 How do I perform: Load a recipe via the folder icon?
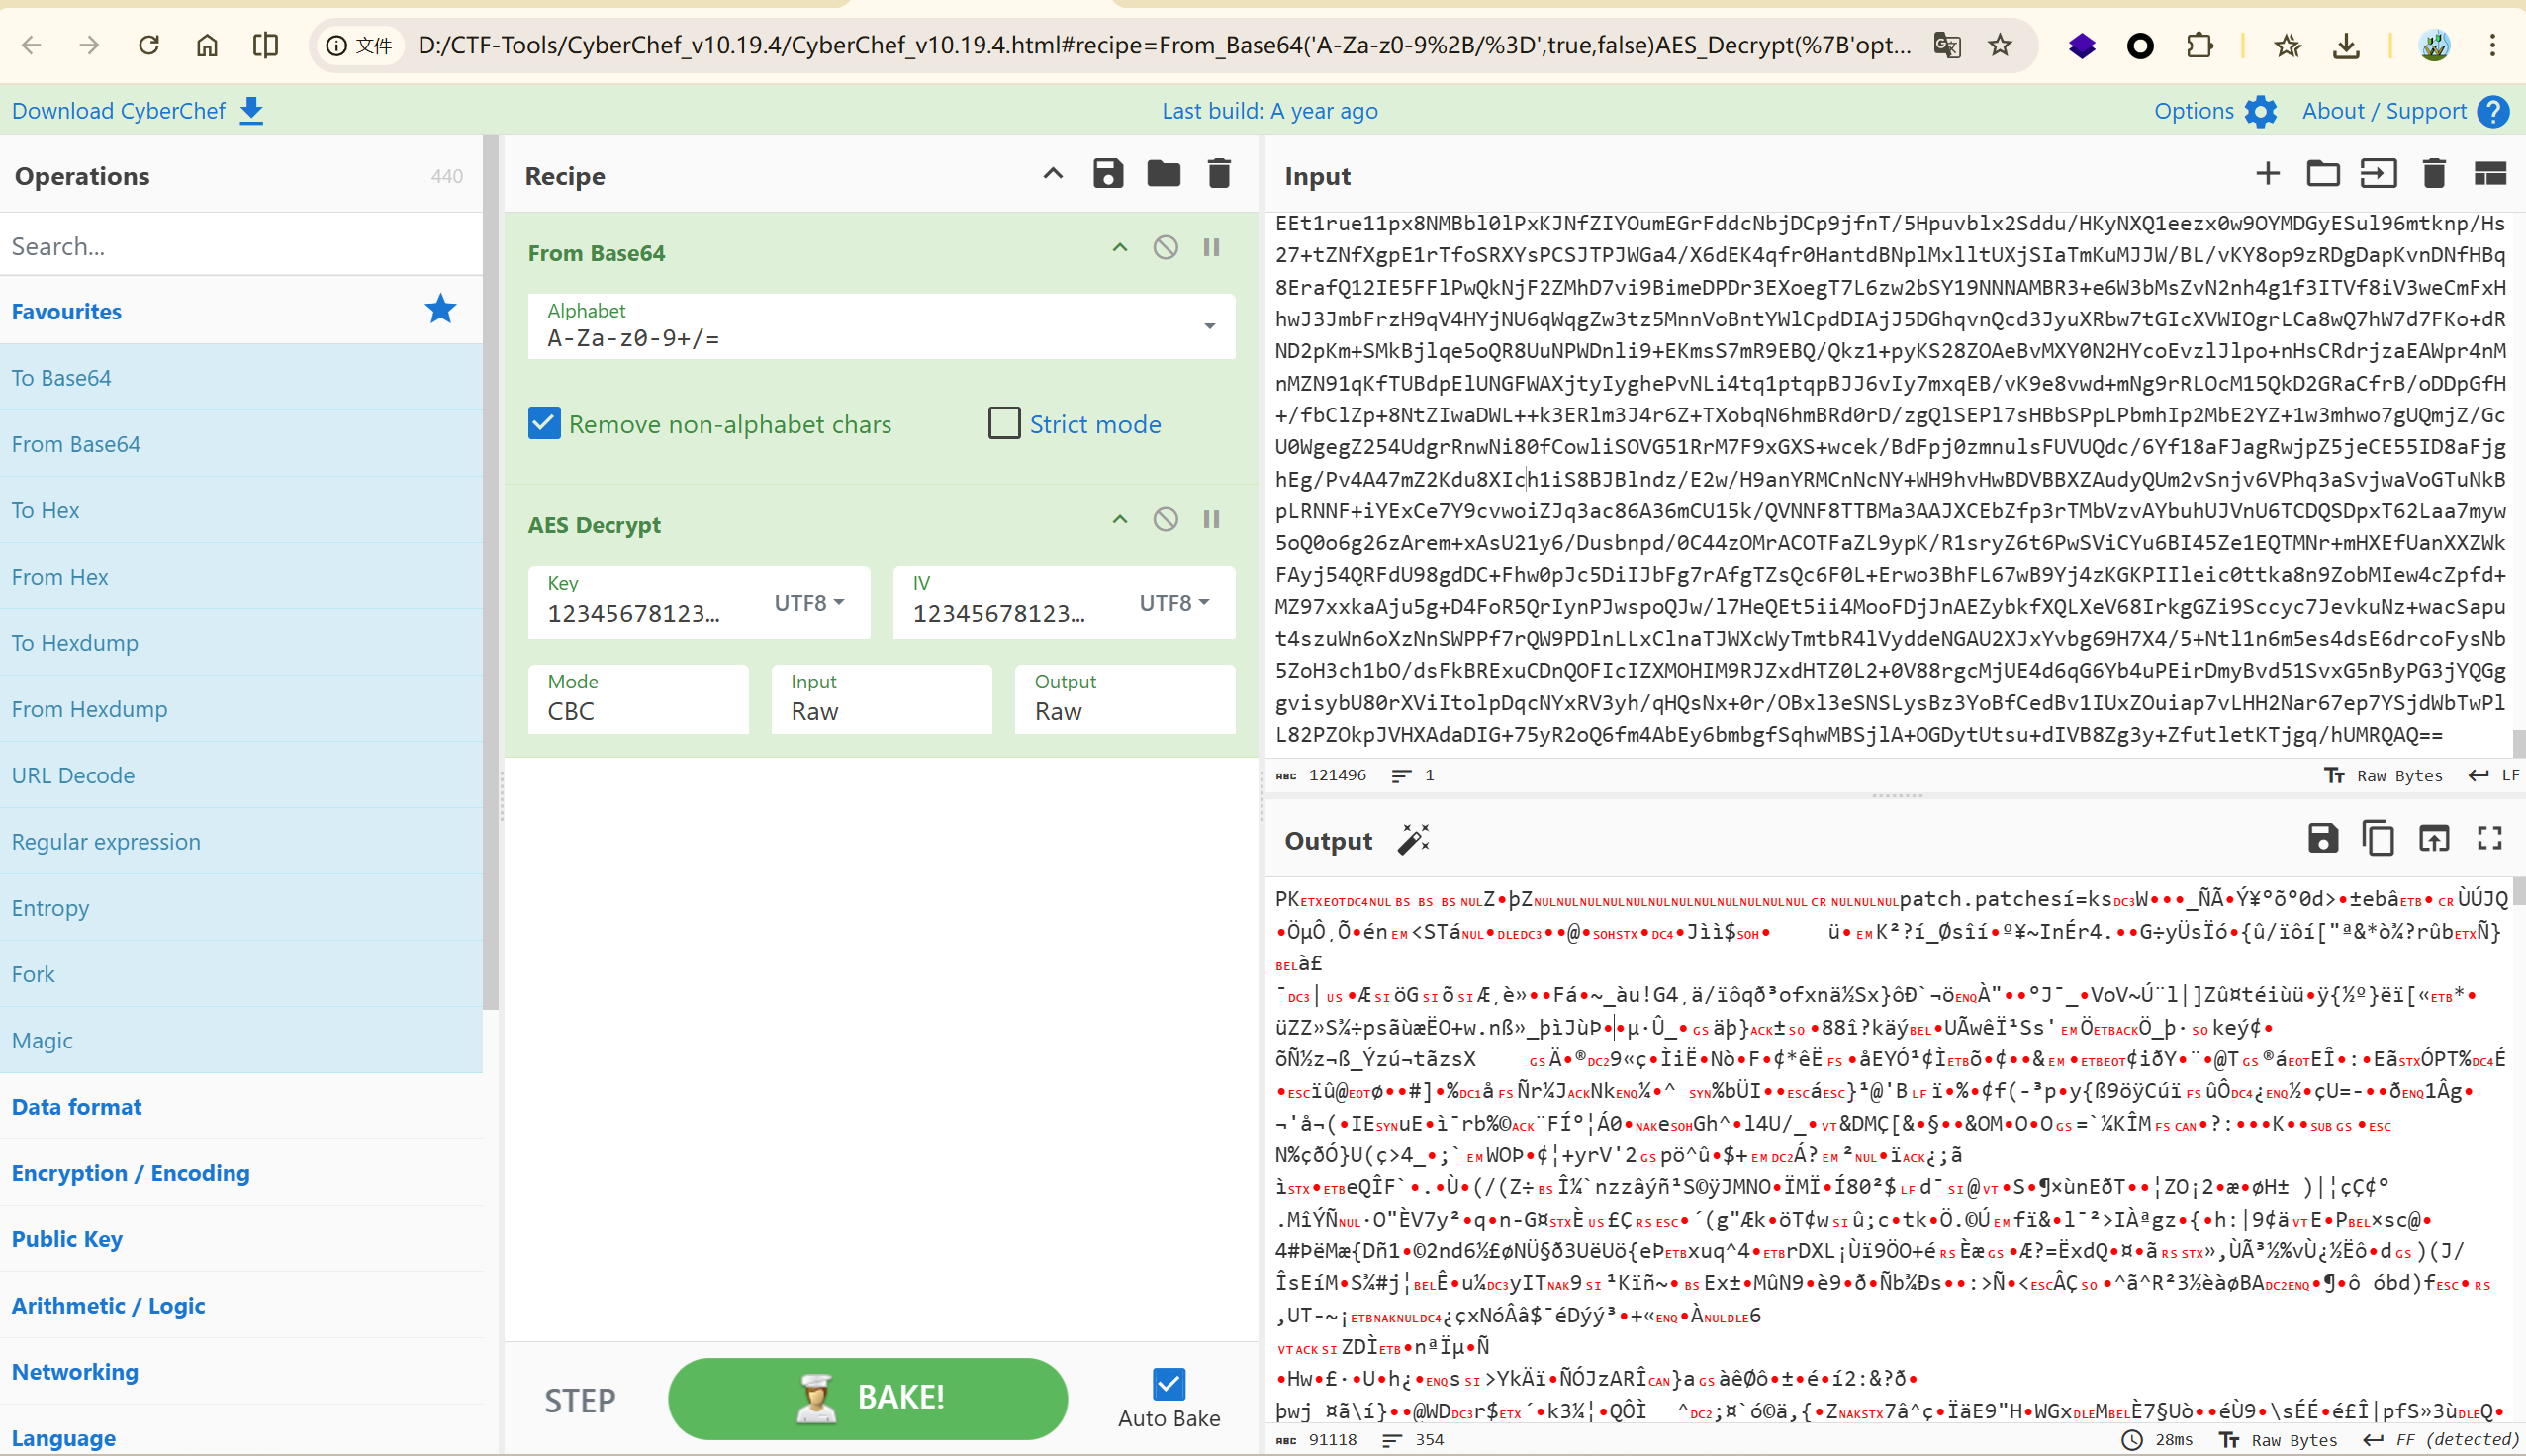(1163, 174)
